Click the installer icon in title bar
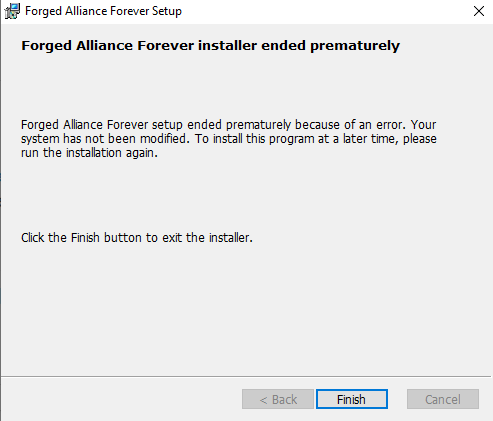This screenshot has width=493, height=421. (x=12, y=11)
